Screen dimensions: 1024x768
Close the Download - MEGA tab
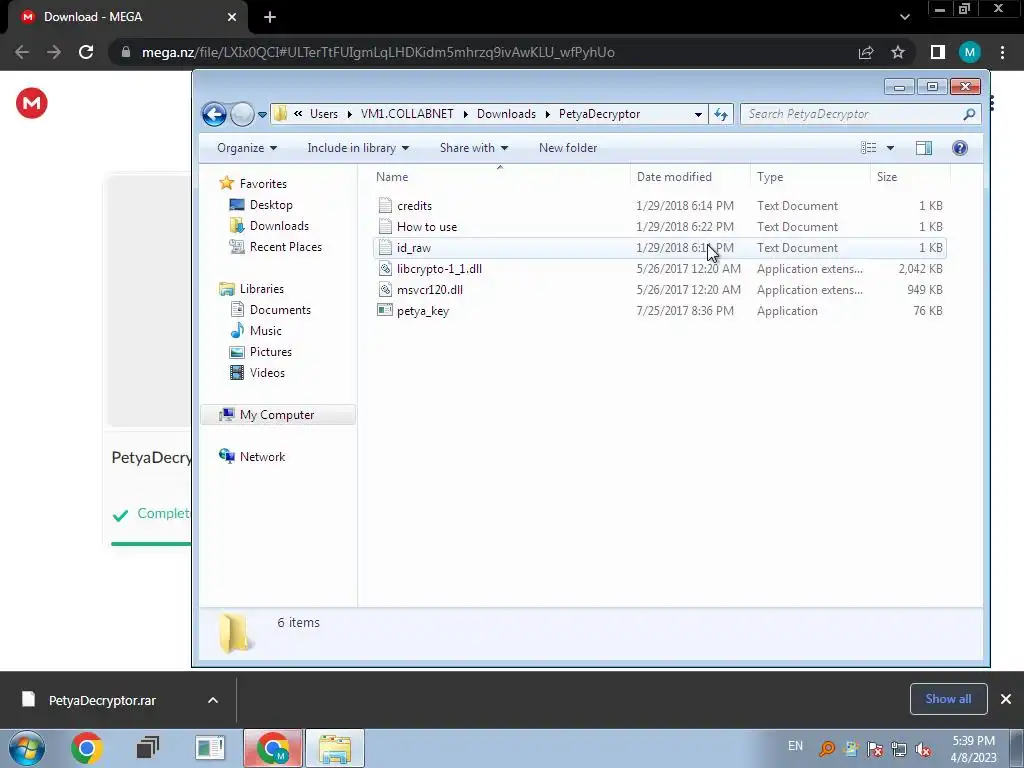[232, 17]
